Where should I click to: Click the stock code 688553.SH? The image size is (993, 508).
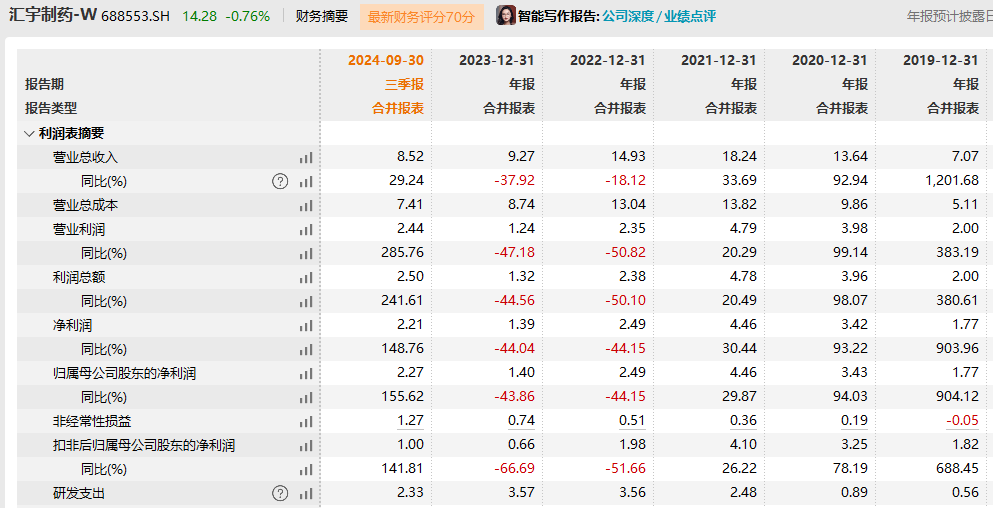[x=135, y=16]
